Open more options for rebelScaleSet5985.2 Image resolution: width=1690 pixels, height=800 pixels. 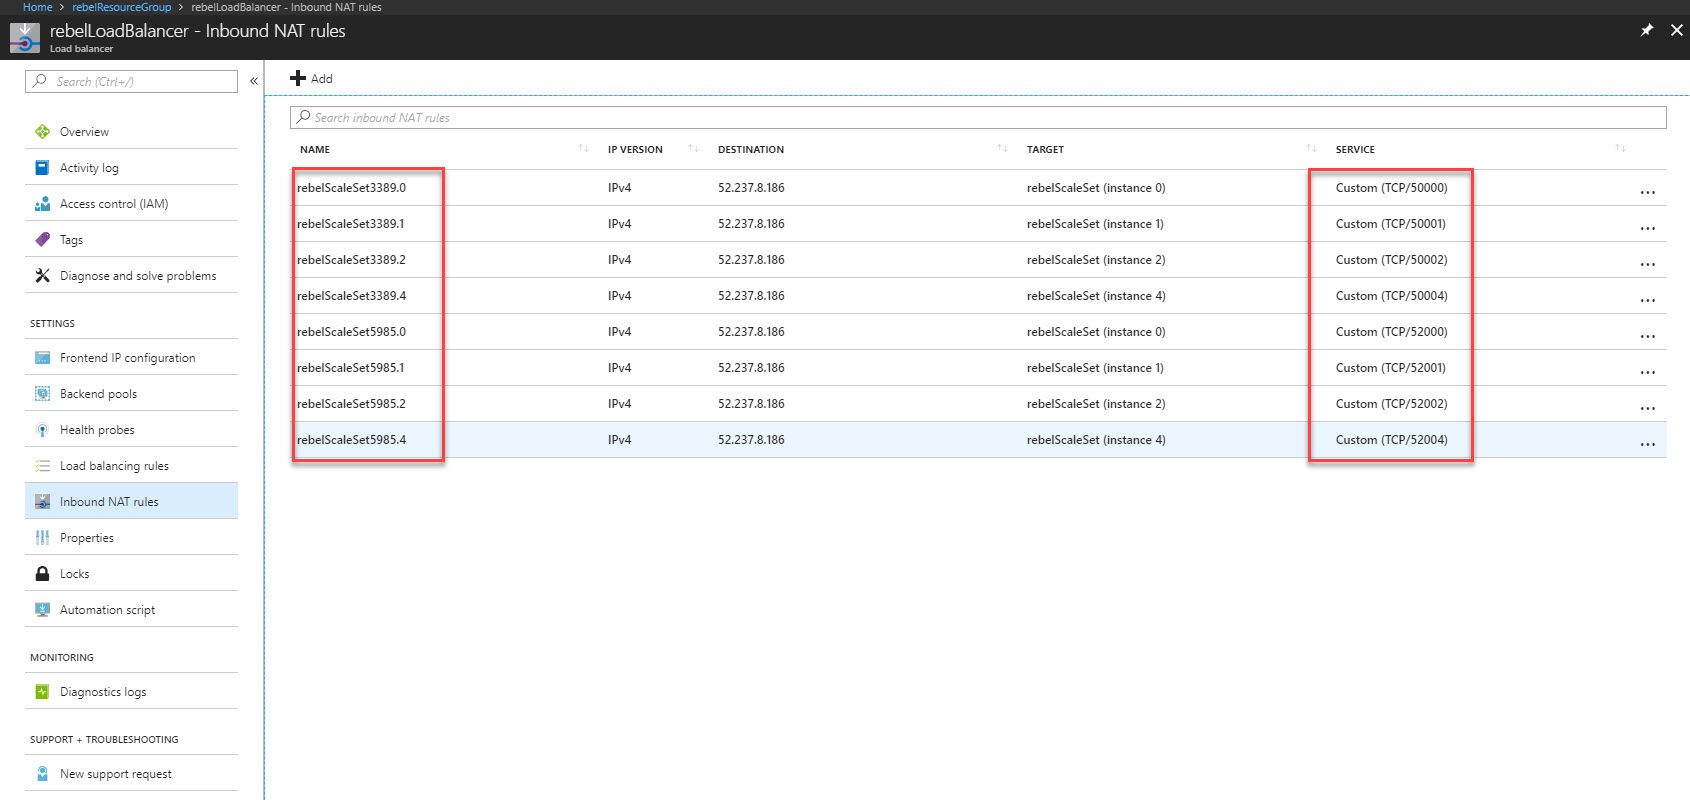pos(1647,407)
